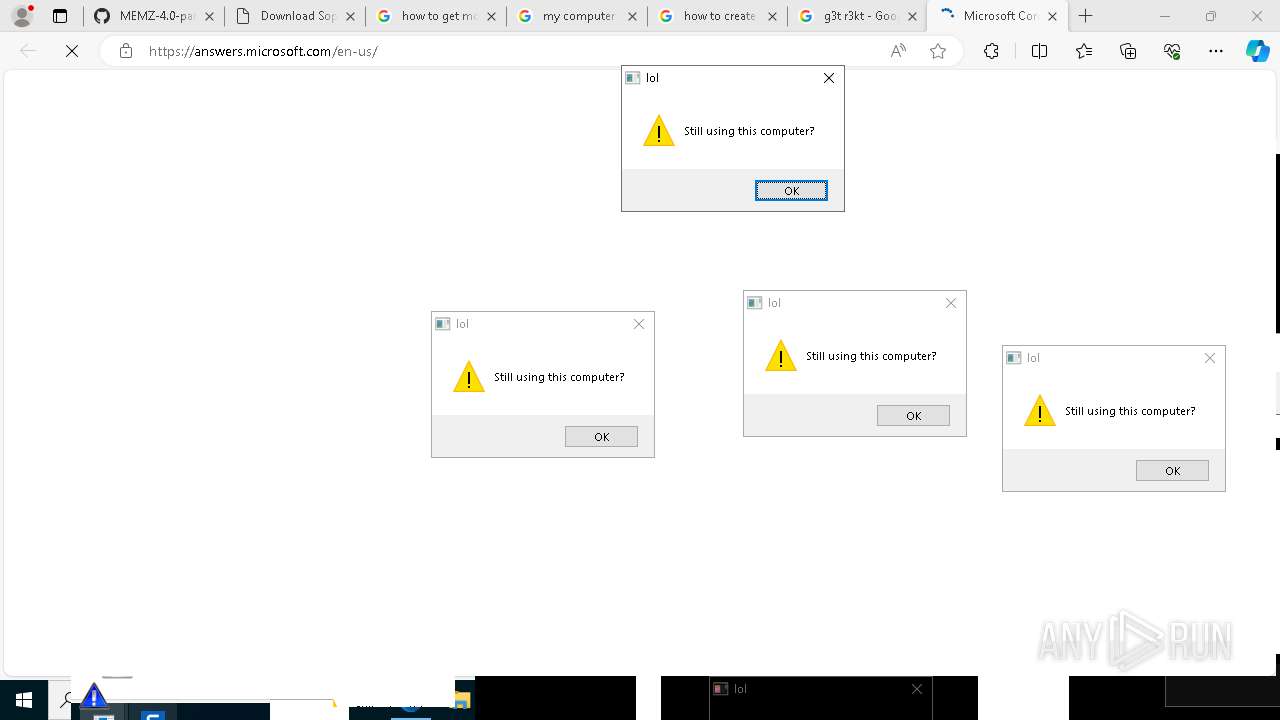Open Browser essentials heart icon

pos(1172,51)
